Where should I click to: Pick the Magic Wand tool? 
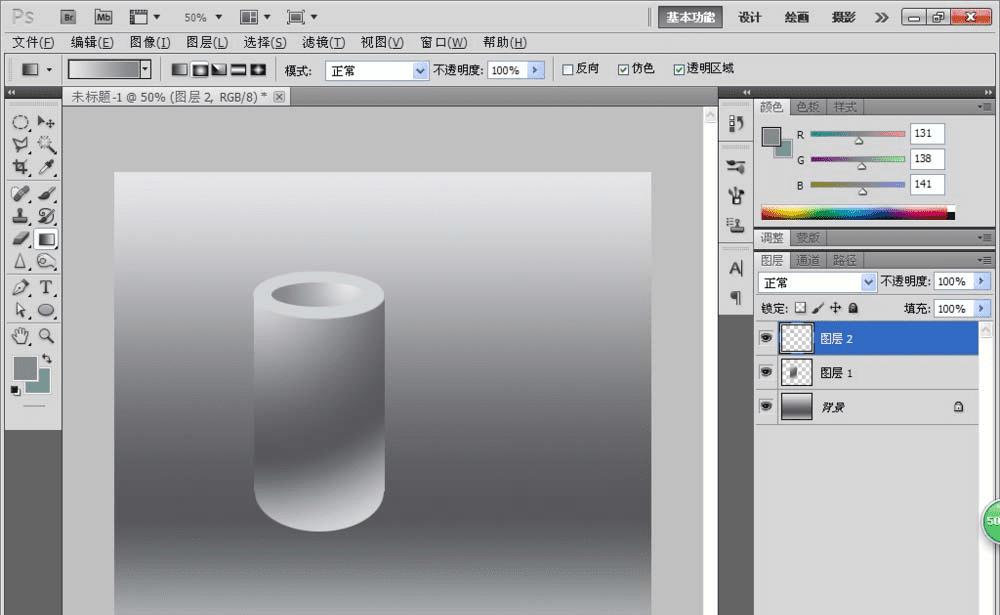(46, 145)
